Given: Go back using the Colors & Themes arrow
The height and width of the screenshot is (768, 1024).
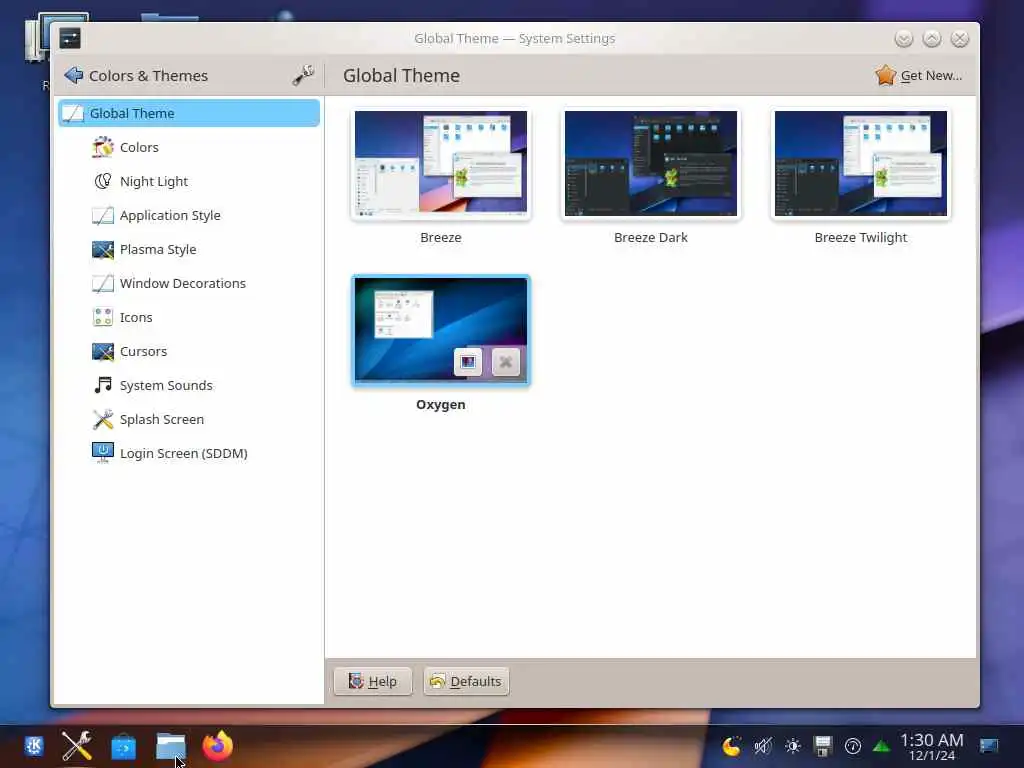Looking at the screenshot, I should pos(73,76).
